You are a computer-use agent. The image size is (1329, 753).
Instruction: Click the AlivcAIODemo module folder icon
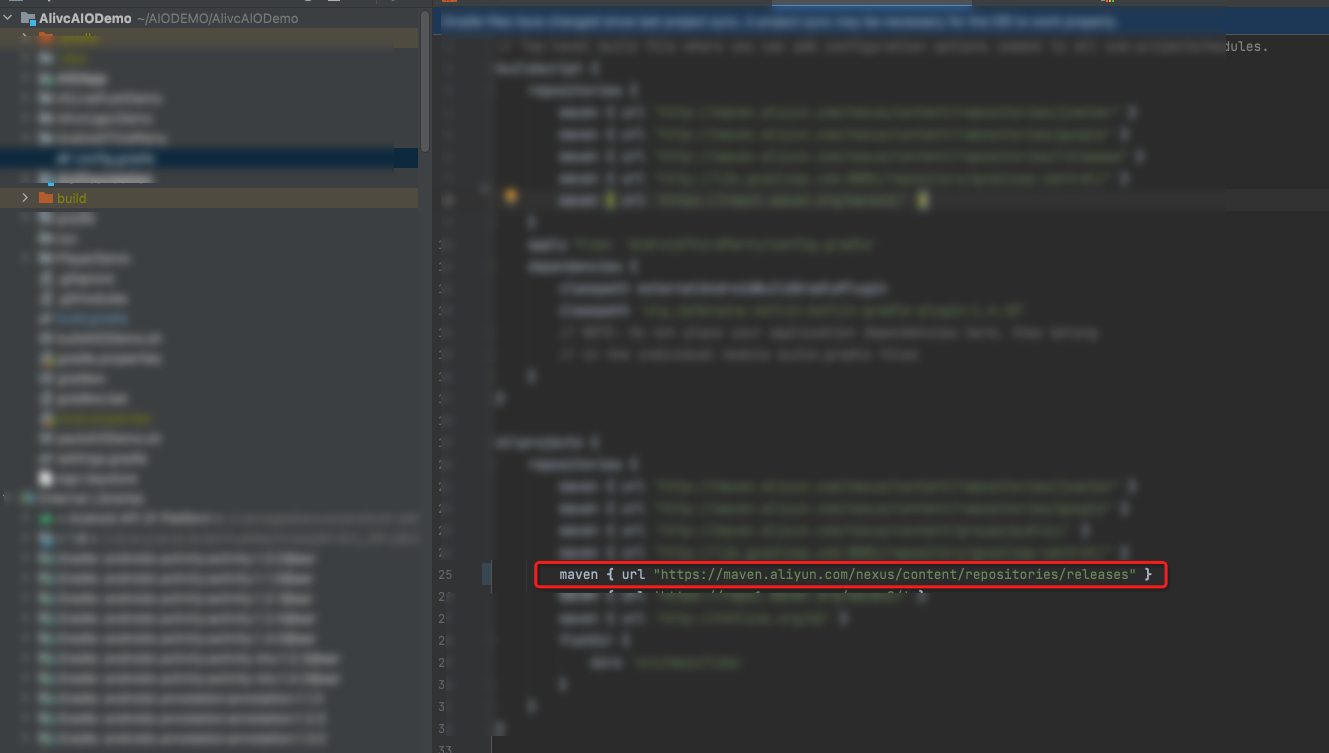(28, 18)
